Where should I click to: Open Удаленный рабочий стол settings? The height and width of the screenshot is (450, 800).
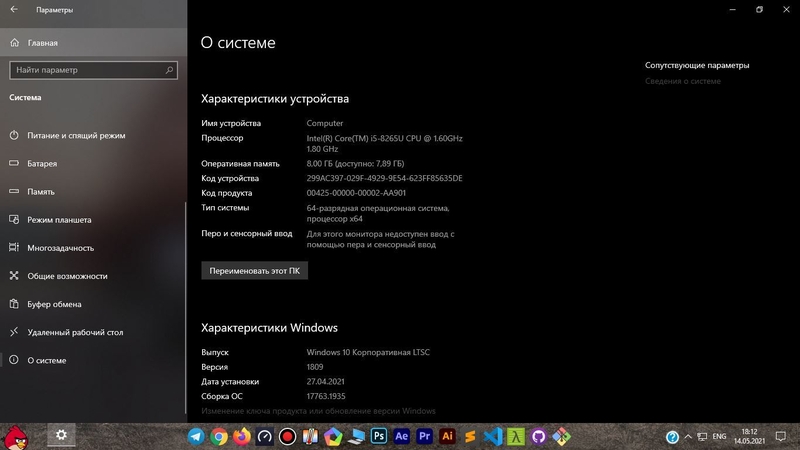point(93,332)
